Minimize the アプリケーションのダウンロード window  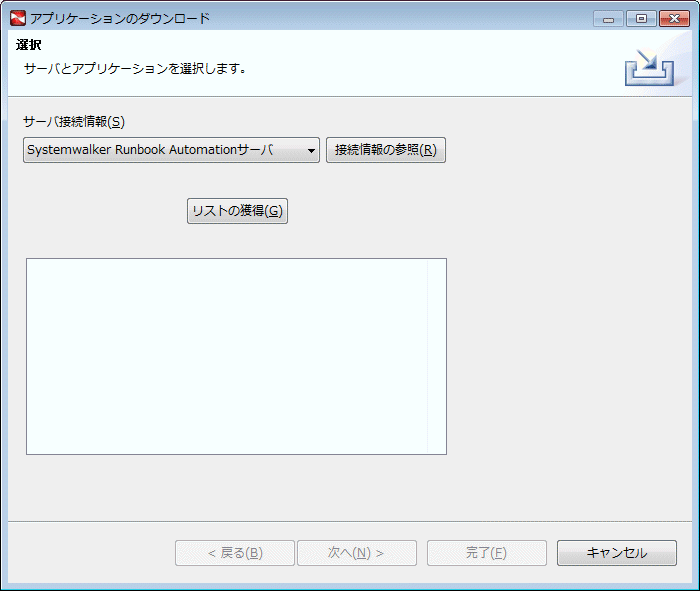pyautogui.click(x=608, y=19)
